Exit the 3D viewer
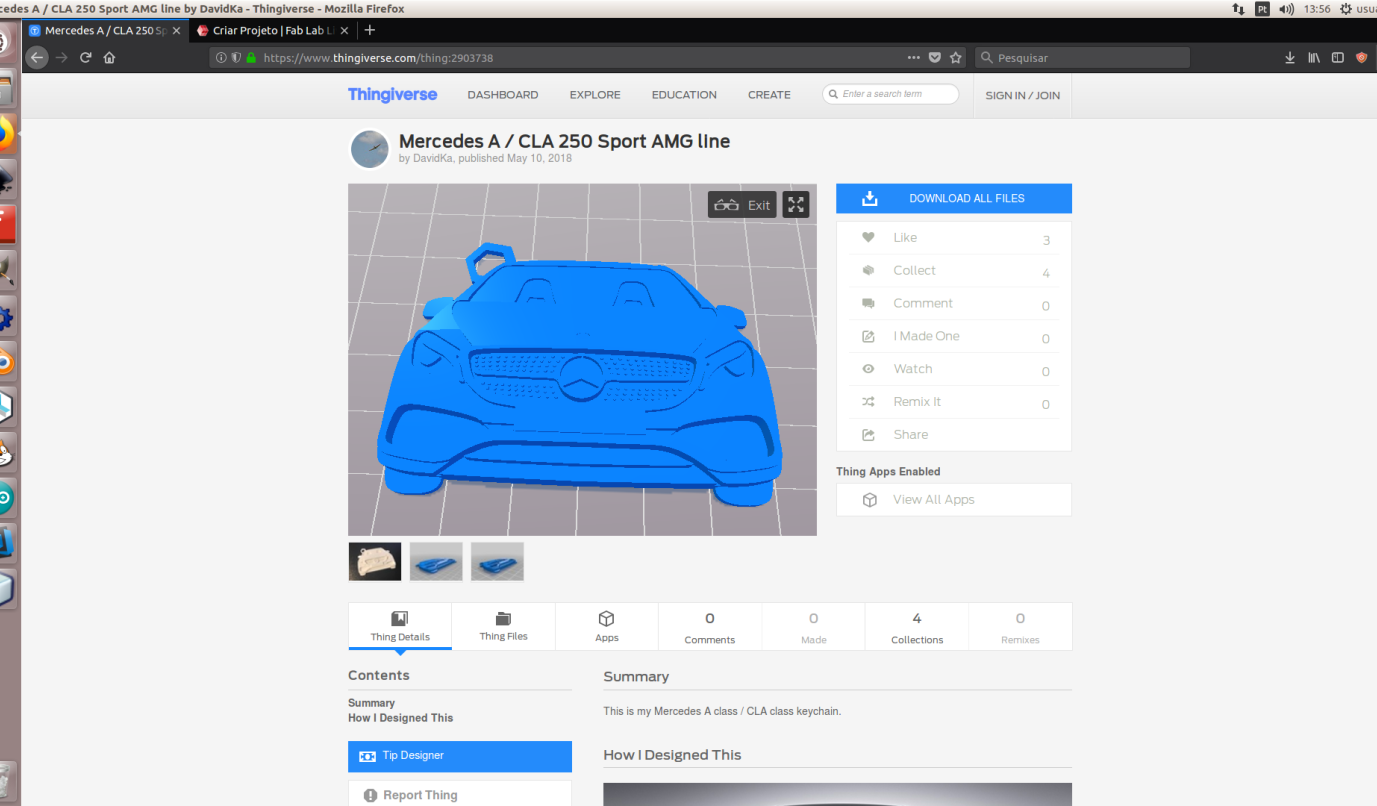 pos(742,205)
